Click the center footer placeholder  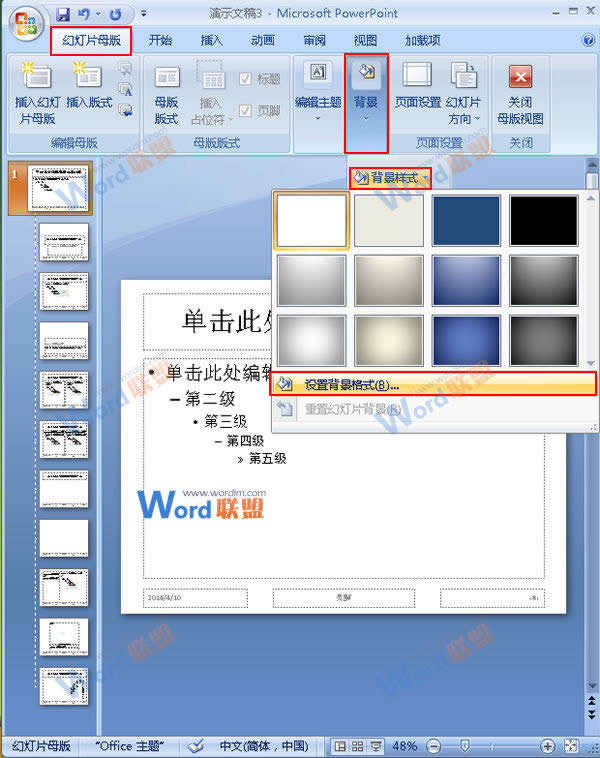tap(344, 598)
